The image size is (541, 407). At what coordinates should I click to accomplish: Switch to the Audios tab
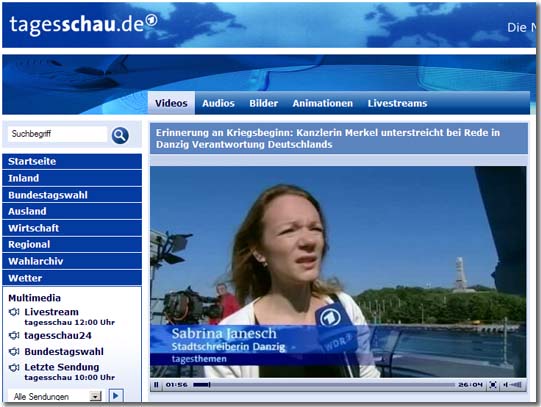[x=218, y=103]
